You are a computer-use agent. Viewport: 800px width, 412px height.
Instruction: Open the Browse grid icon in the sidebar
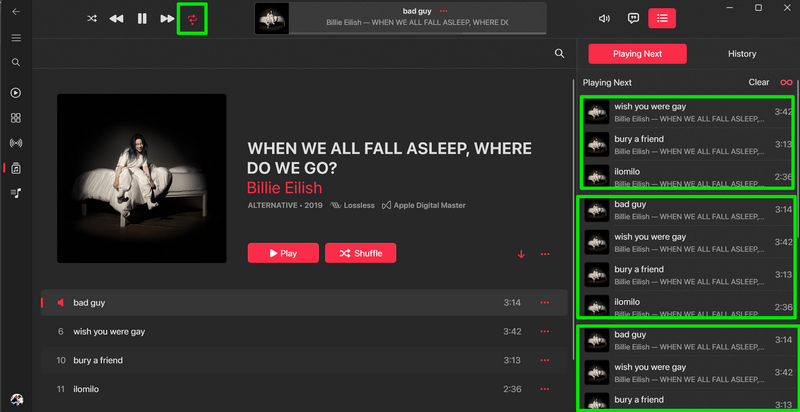click(16, 118)
